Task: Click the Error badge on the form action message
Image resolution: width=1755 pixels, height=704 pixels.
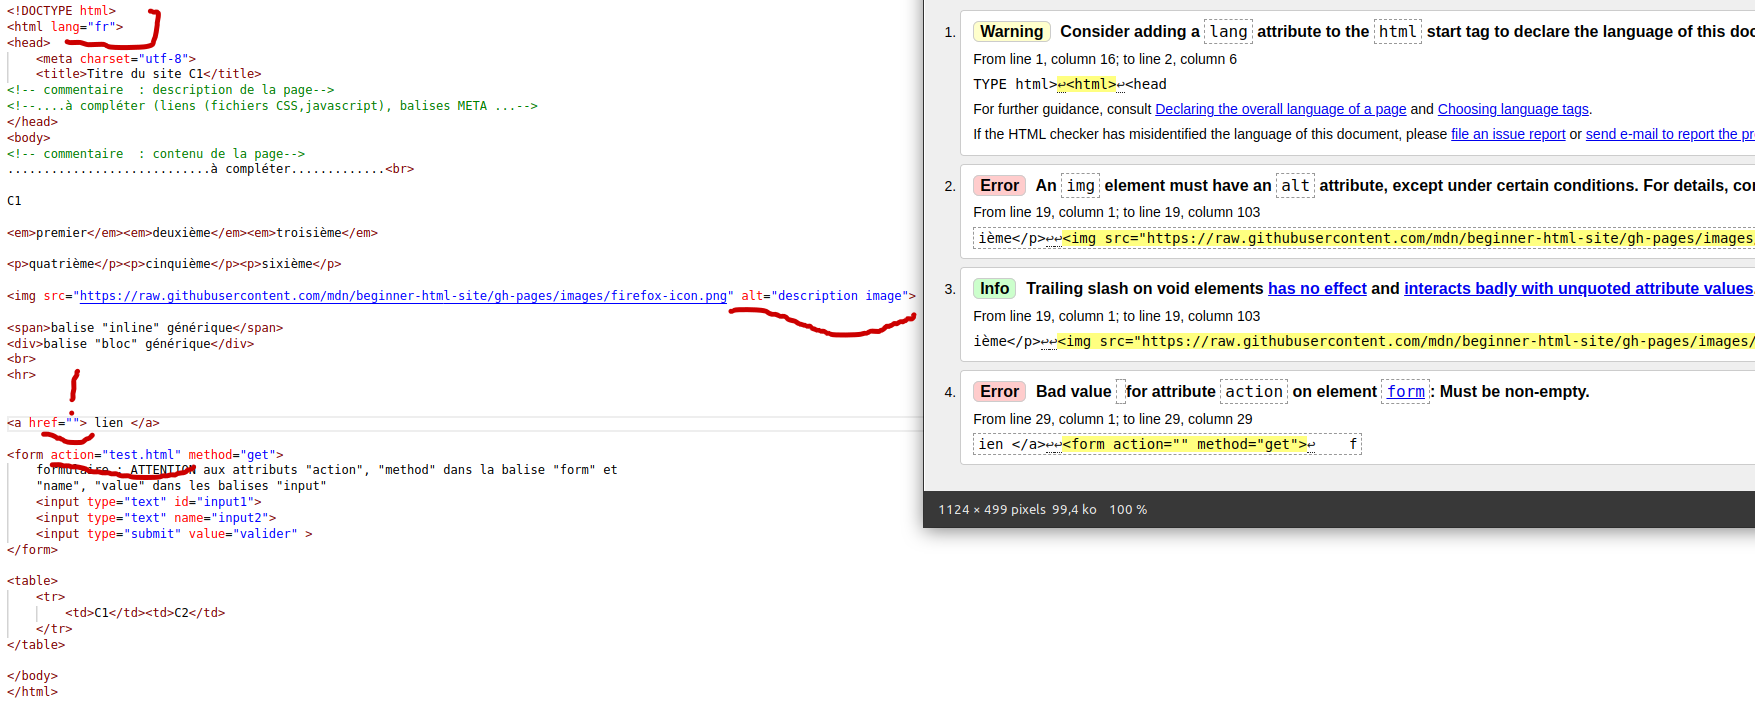Action: [x=999, y=392]
